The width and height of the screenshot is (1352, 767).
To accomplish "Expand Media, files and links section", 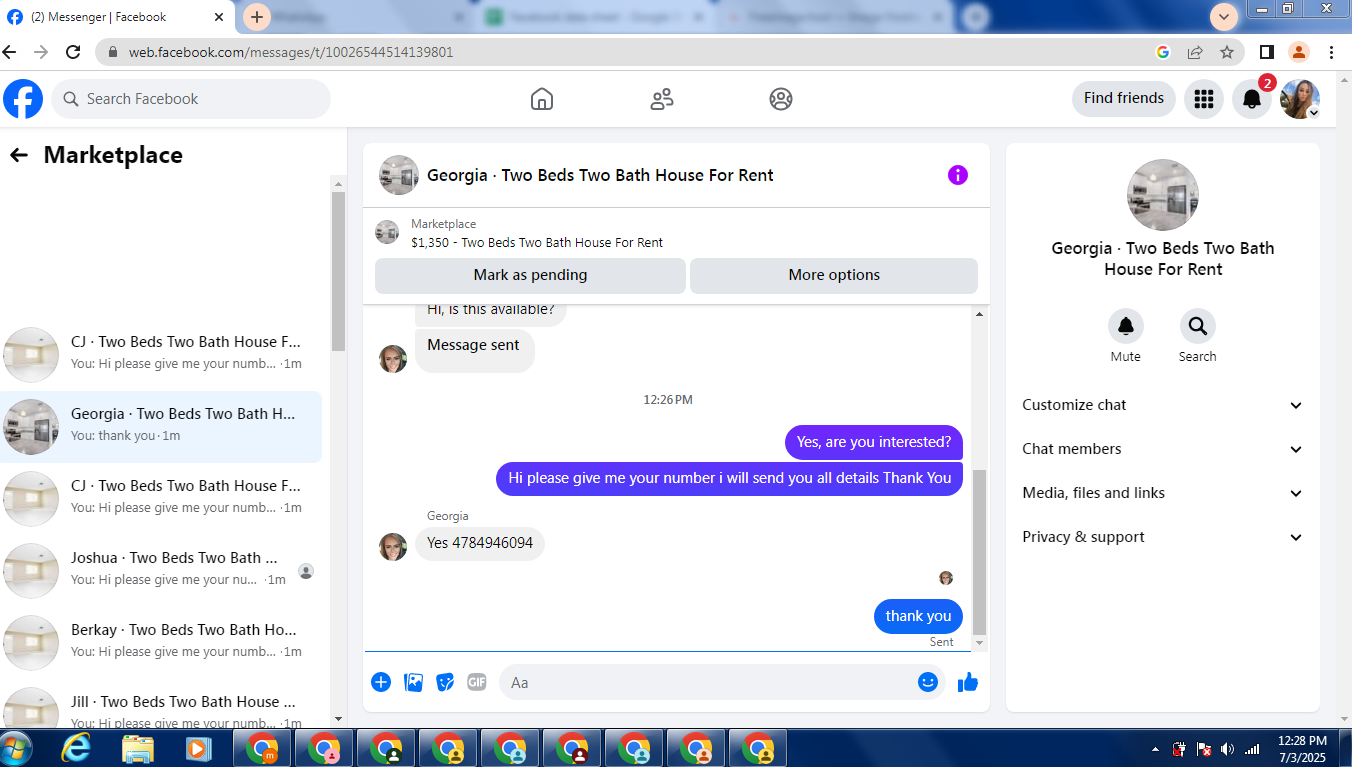I will (1163, 493).
